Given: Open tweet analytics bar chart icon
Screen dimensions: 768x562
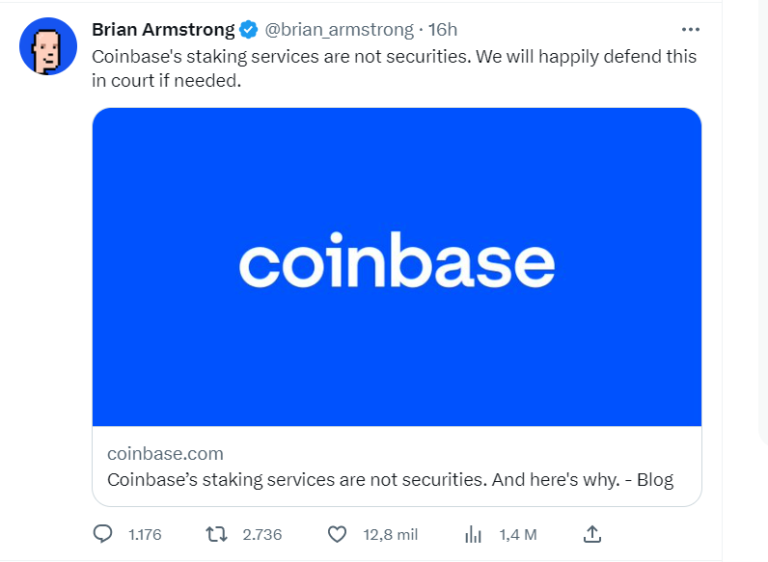Looking at the screenshot, I should (473, 535).
